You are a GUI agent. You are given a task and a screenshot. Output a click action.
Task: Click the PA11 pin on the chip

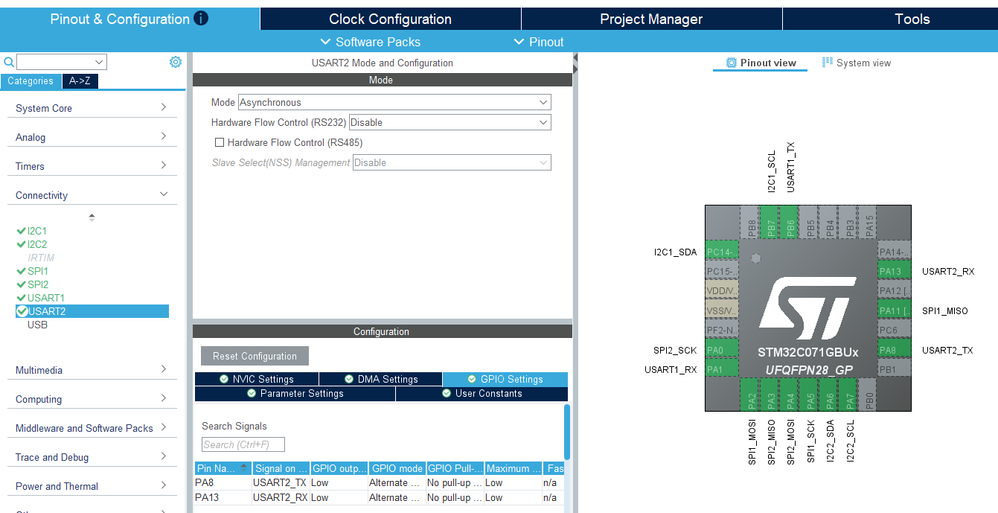[x=894, y=311]
